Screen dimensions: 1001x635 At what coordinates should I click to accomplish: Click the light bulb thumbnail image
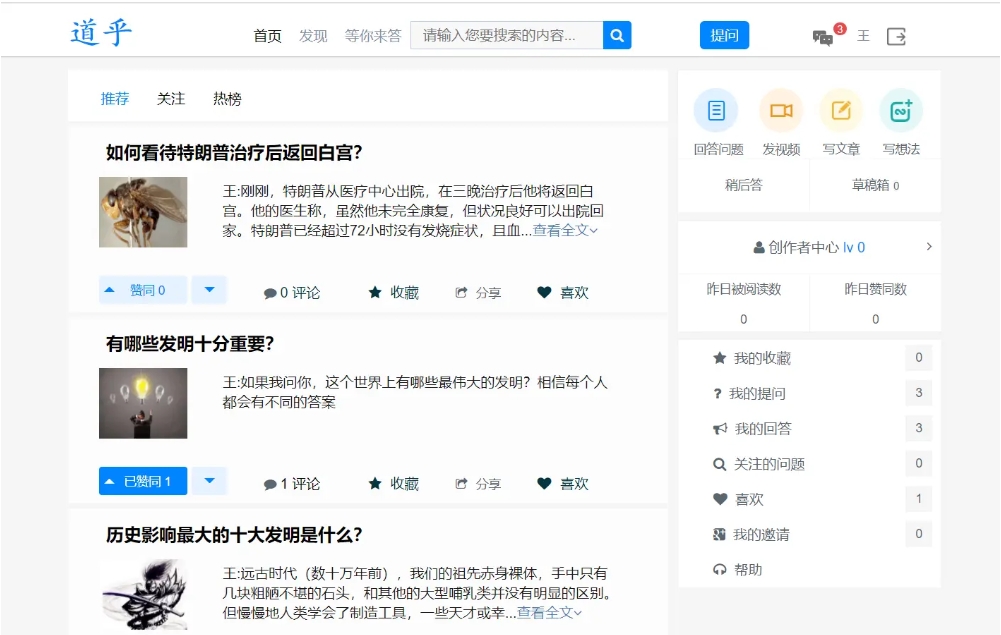(143, 403)
